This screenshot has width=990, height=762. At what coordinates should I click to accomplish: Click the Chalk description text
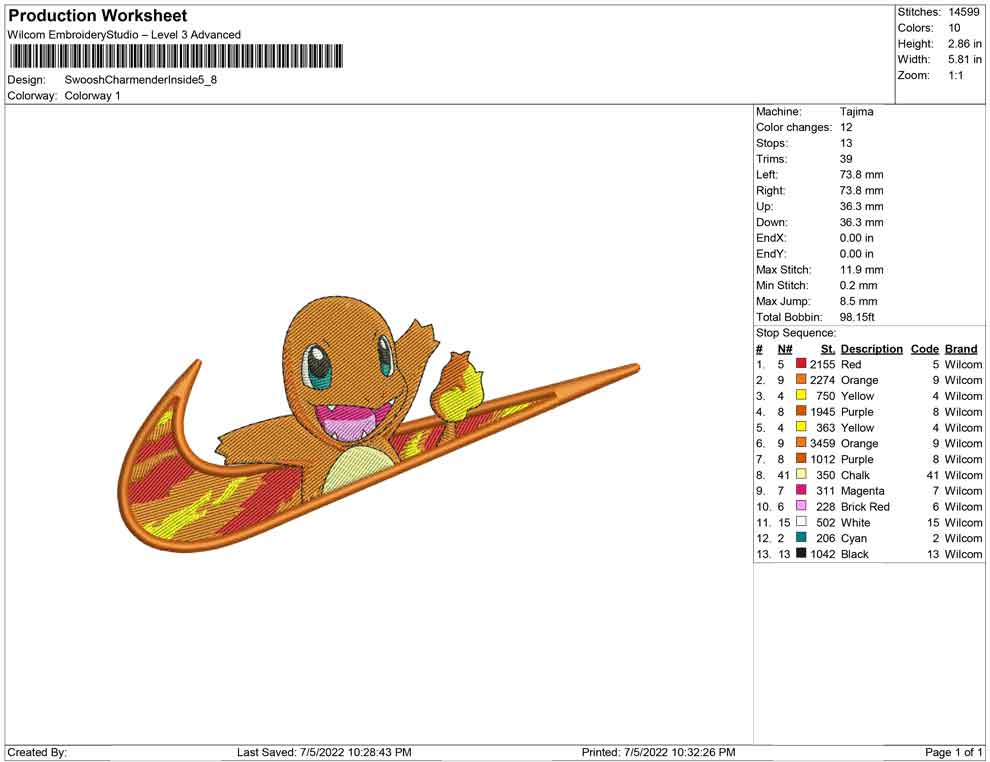click(x=856, y=475)
